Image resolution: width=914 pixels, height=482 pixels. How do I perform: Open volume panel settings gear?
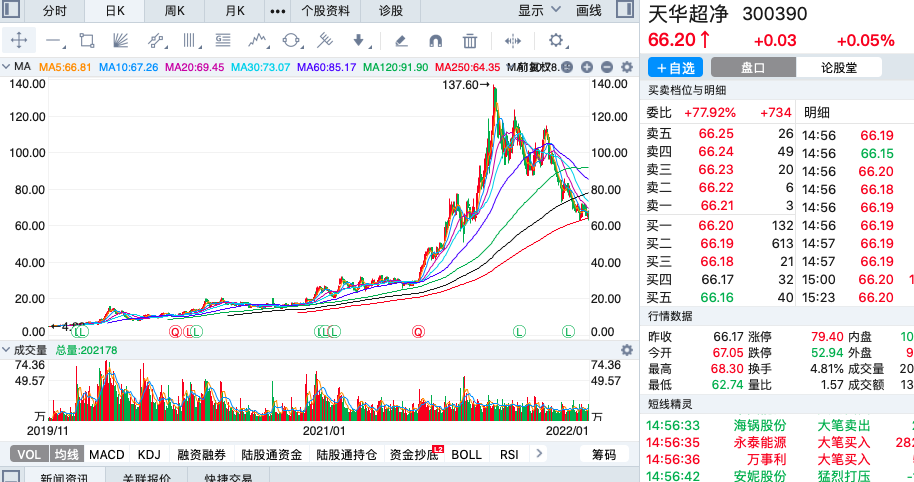pos(627,350)
